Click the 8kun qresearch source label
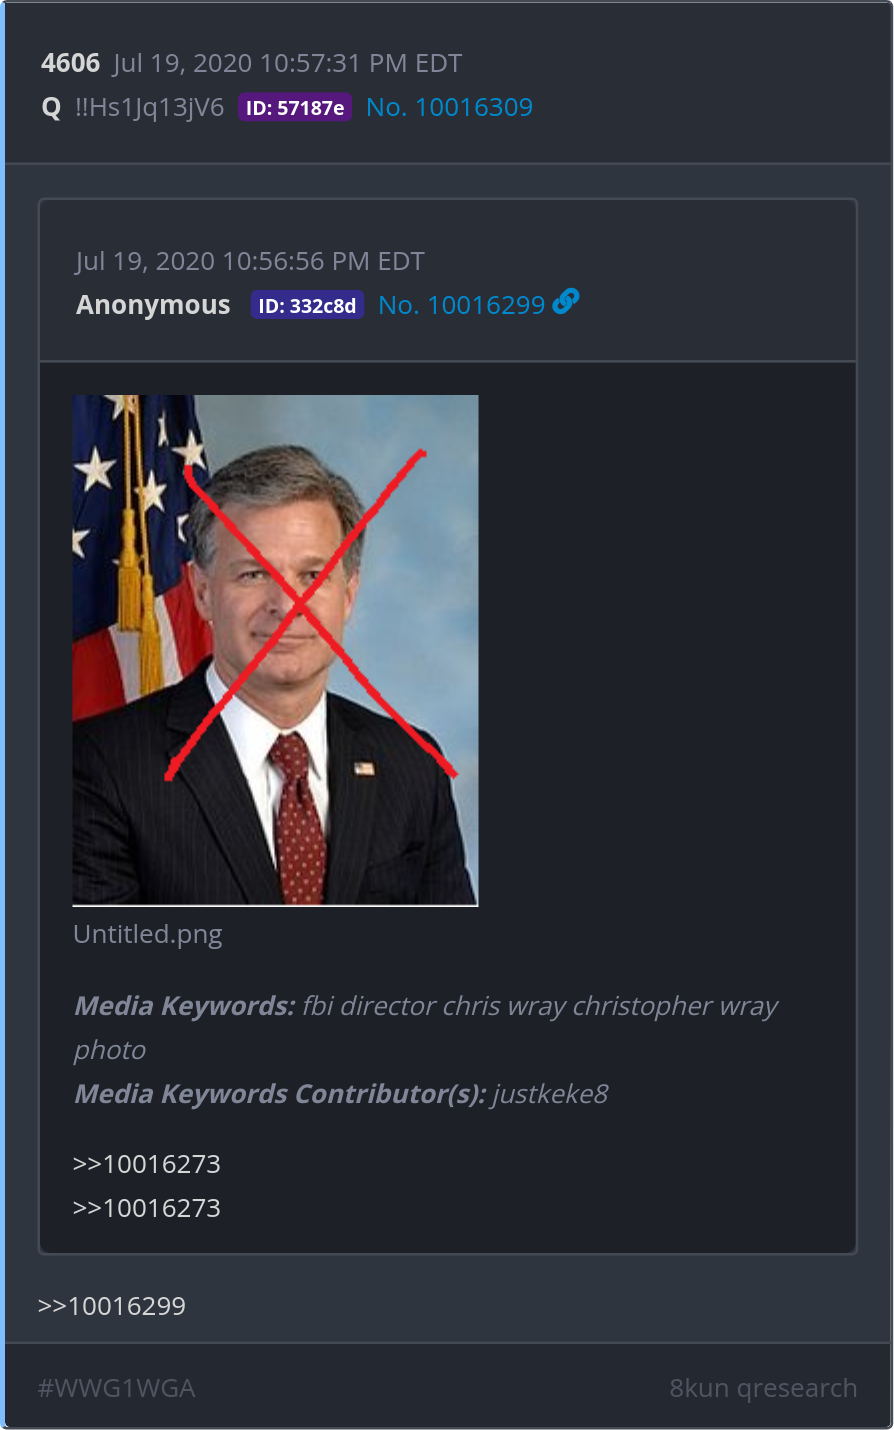The height and width of the screenshot is (1430, 894). click(x=763, y=1388)
